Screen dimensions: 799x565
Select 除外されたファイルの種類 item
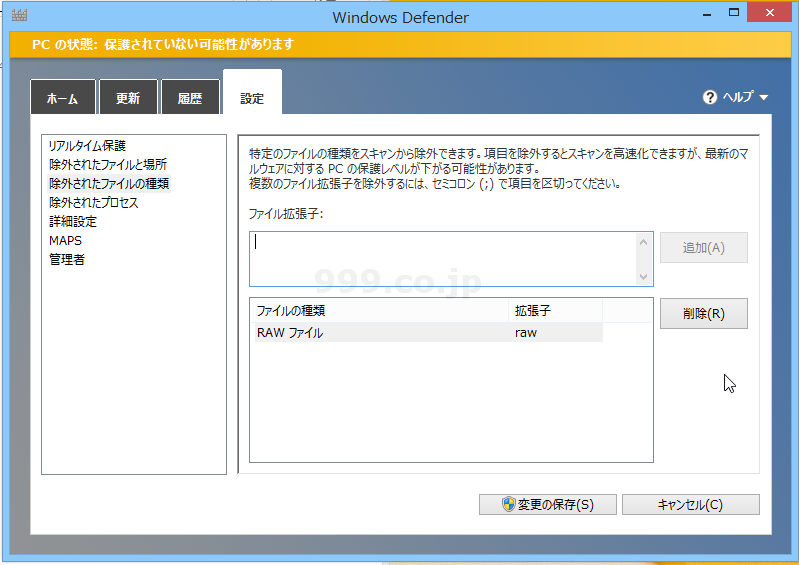coord(109,183)
